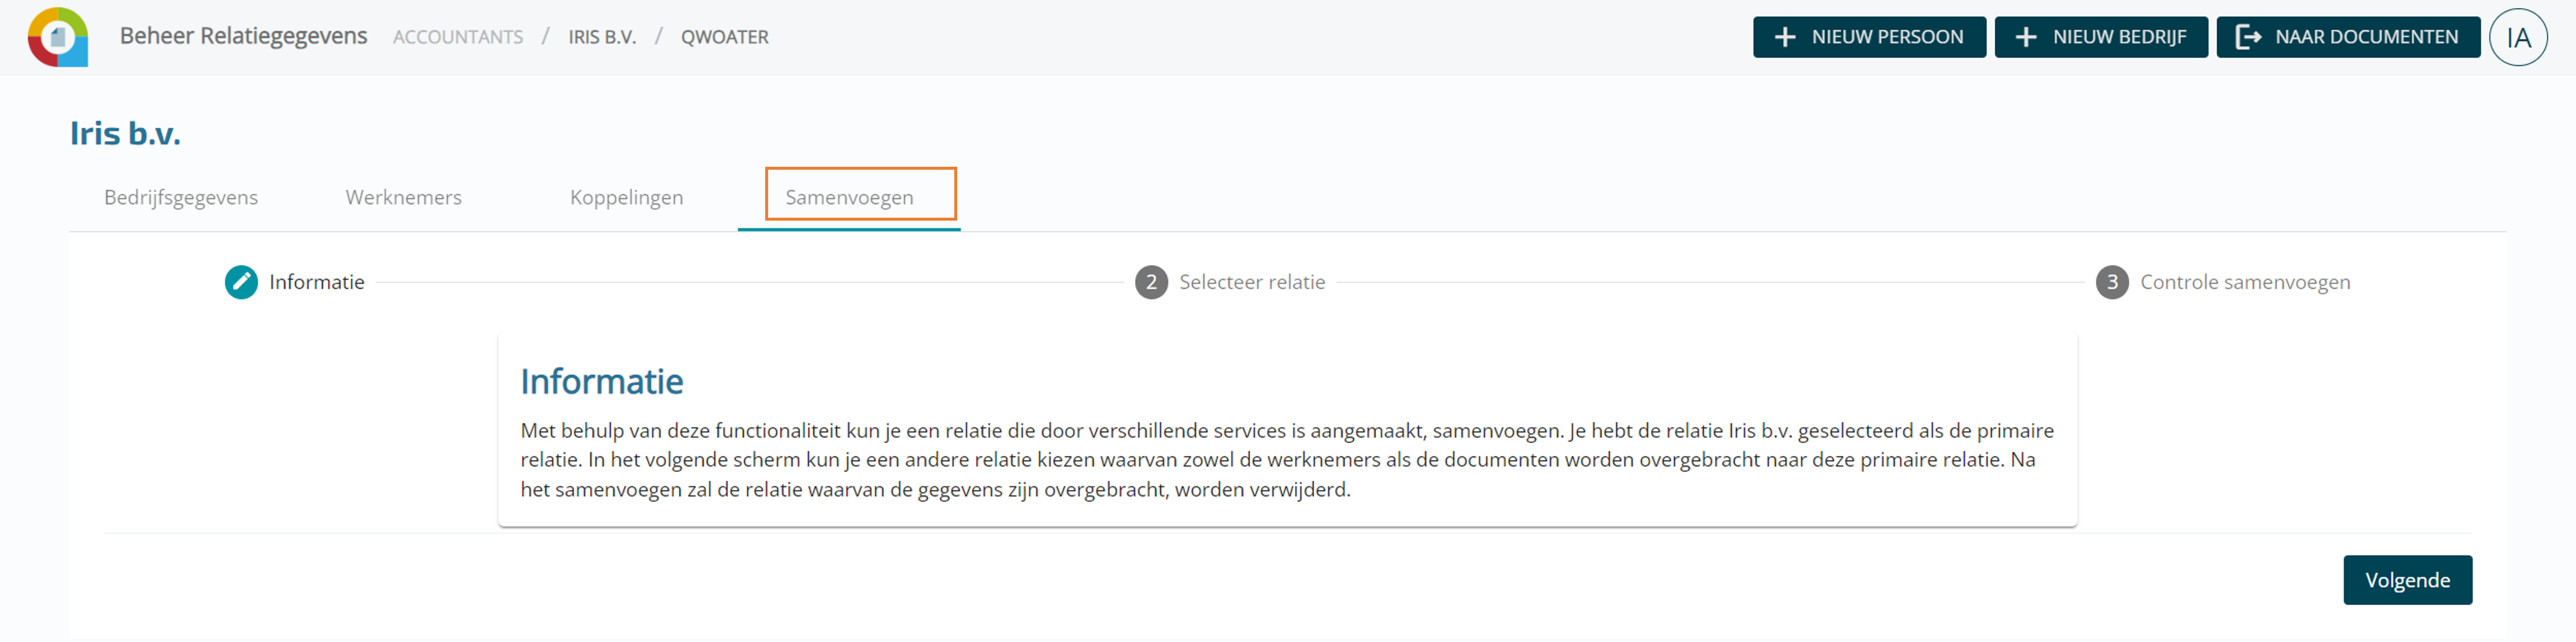Switch to the Werknemers tab
Viewport: 2576px width, 642px height.
(x=404, y=197)
